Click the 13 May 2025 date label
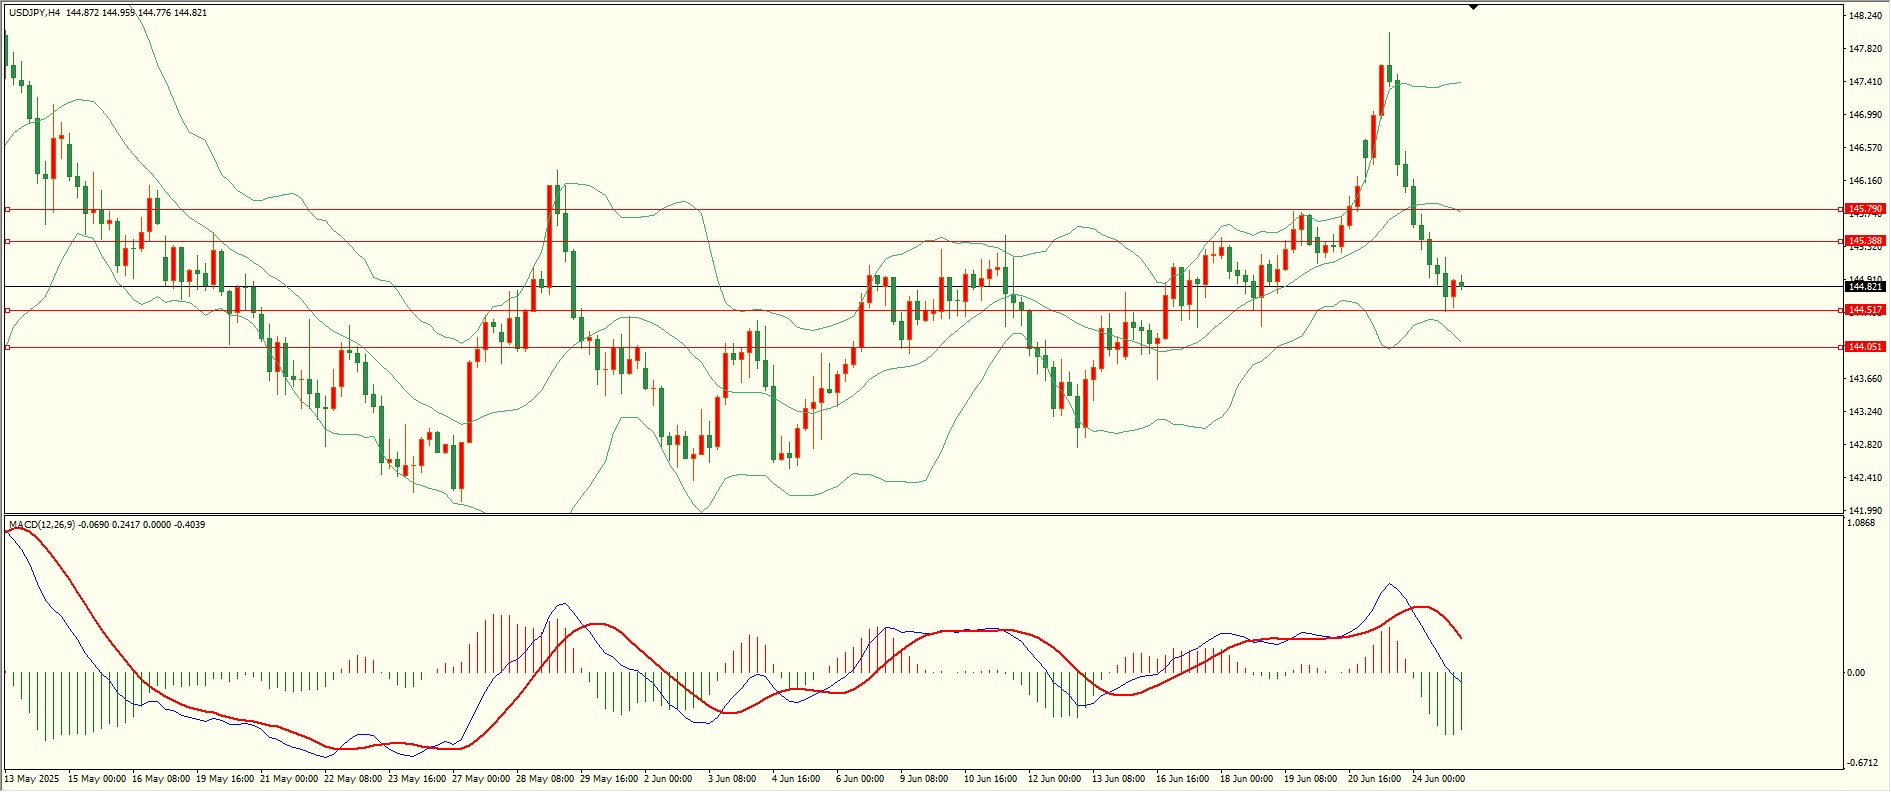This screenshot has height=792, width=1891. tap(32, 779)
